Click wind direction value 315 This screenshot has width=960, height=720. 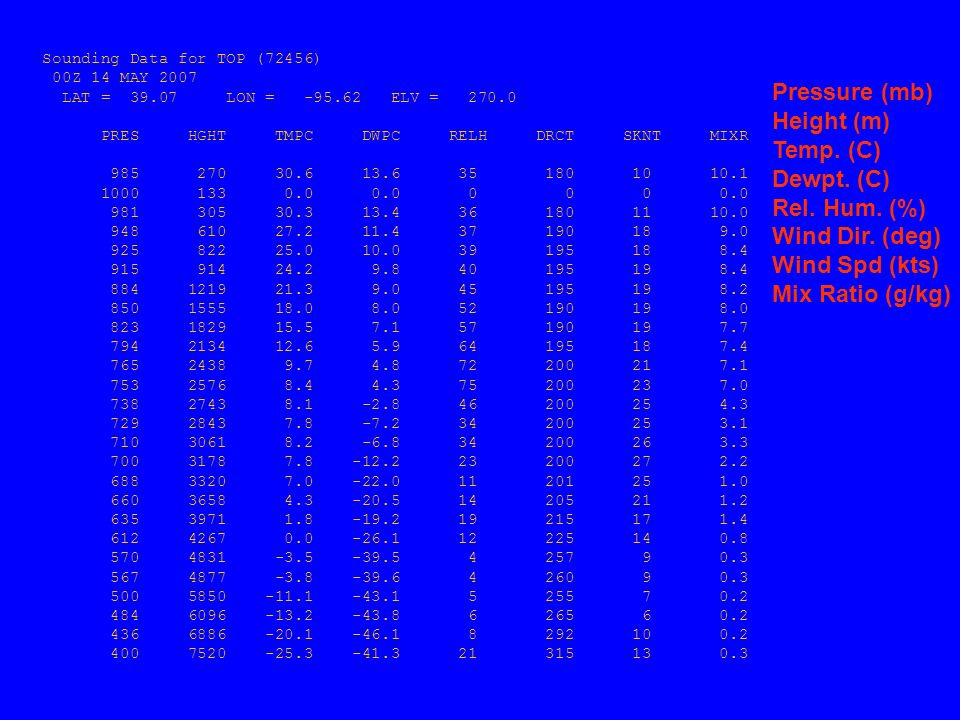pos(560,653)
